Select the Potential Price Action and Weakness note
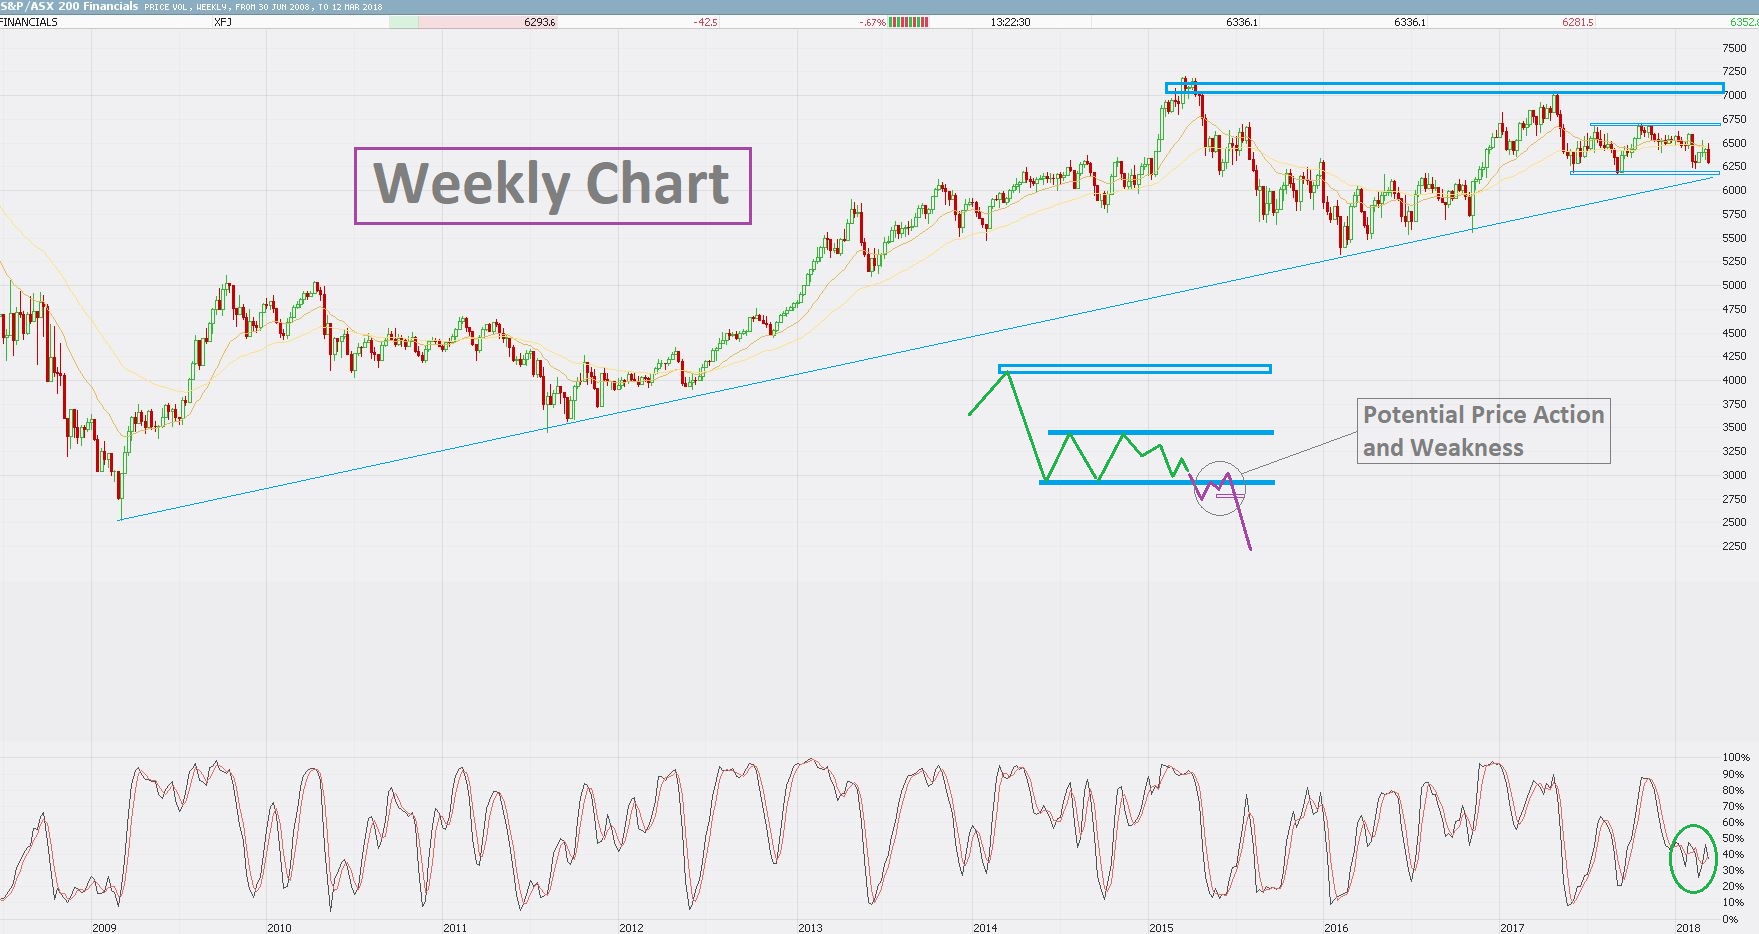 [x=1484, y=431]
